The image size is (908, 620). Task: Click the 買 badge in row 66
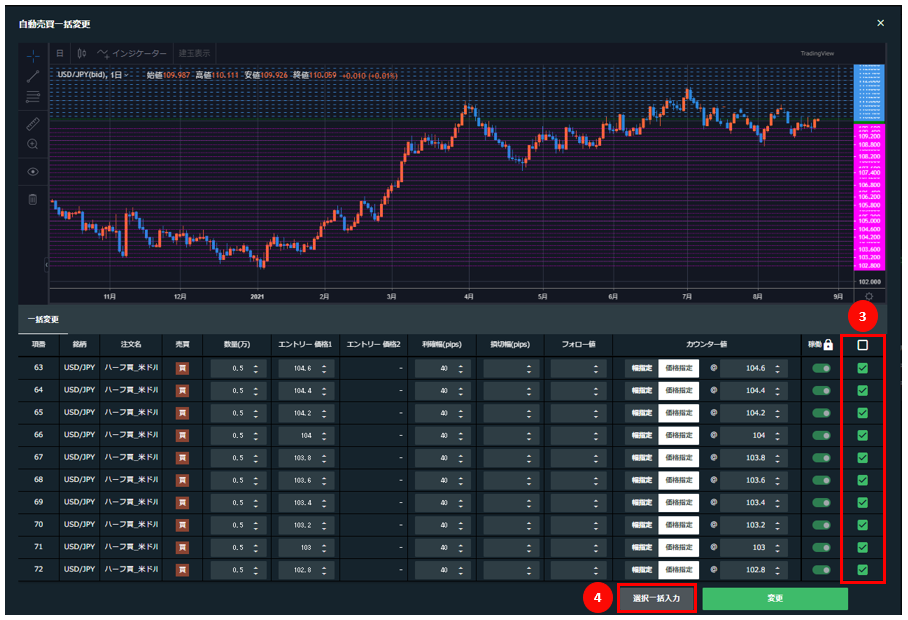[182, 435]
